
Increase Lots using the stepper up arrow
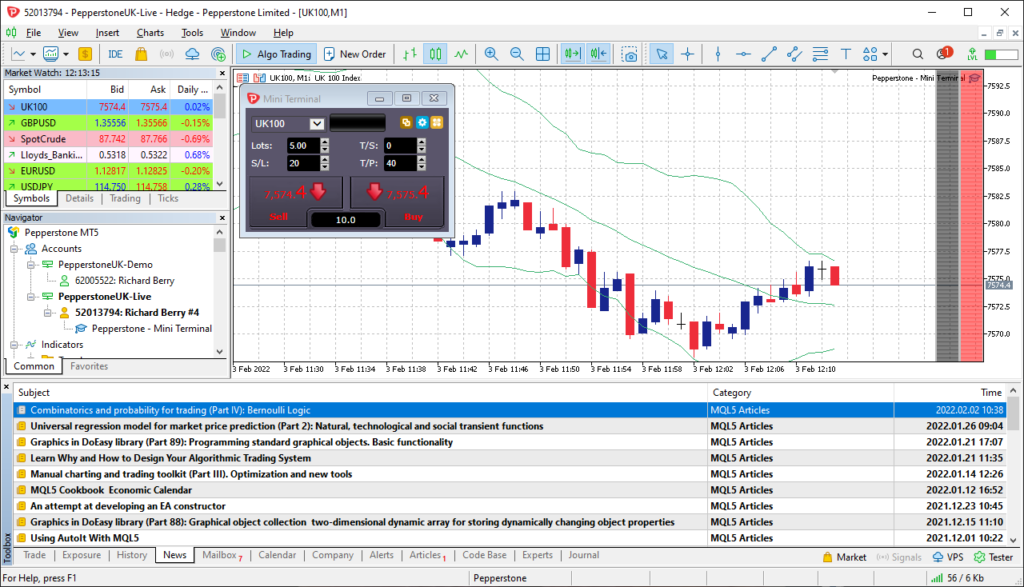[324, 142]
